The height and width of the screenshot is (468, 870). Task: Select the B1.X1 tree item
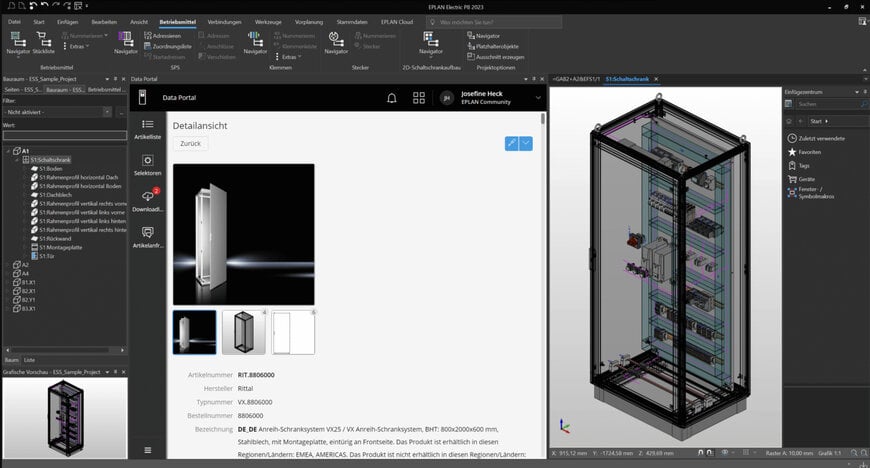[x=28, y=283]
